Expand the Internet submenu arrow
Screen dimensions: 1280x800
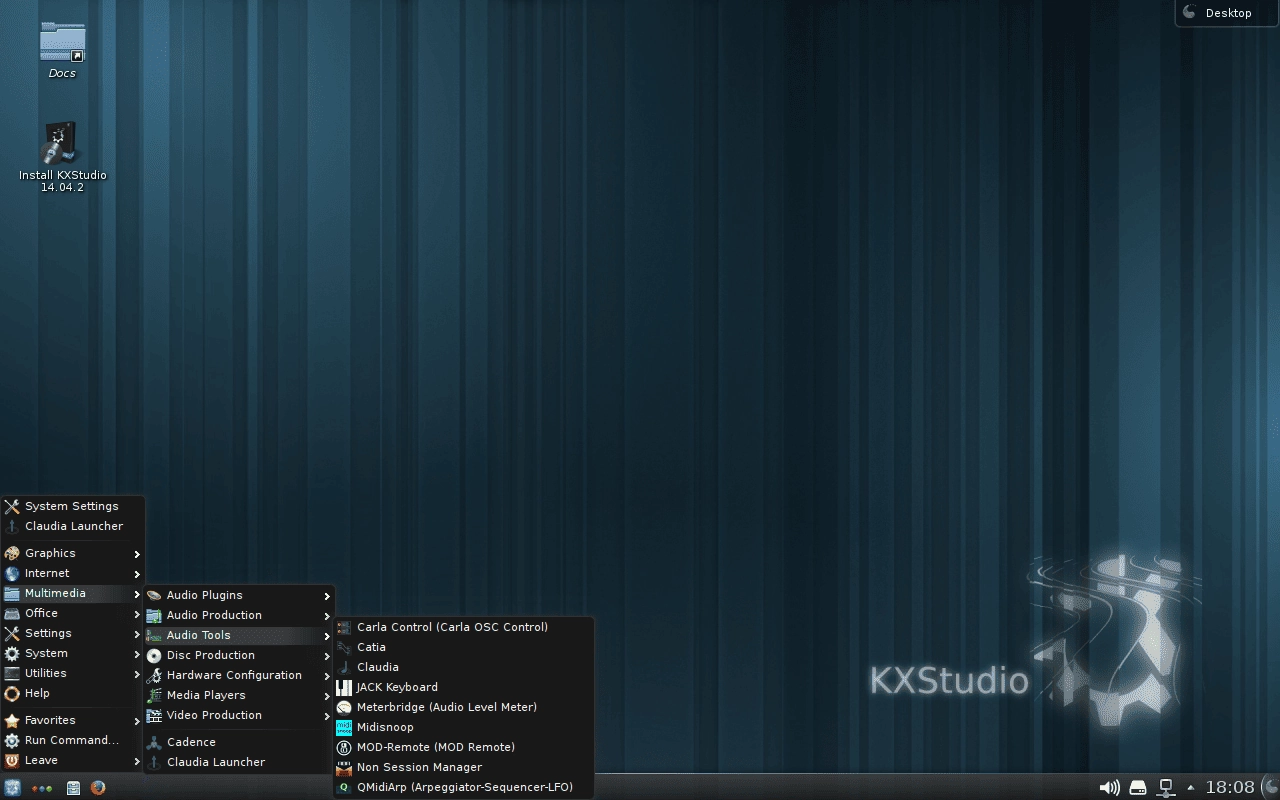click(137, 574)
